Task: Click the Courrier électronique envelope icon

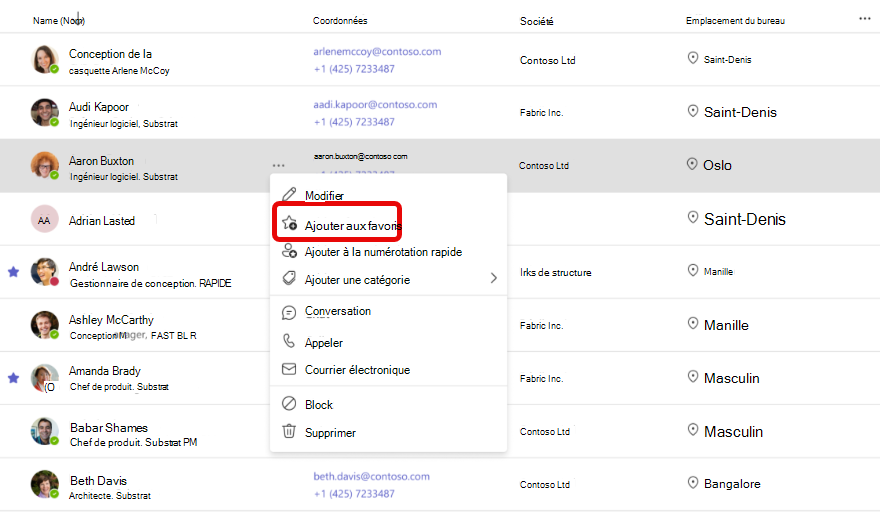Action: 289,369
